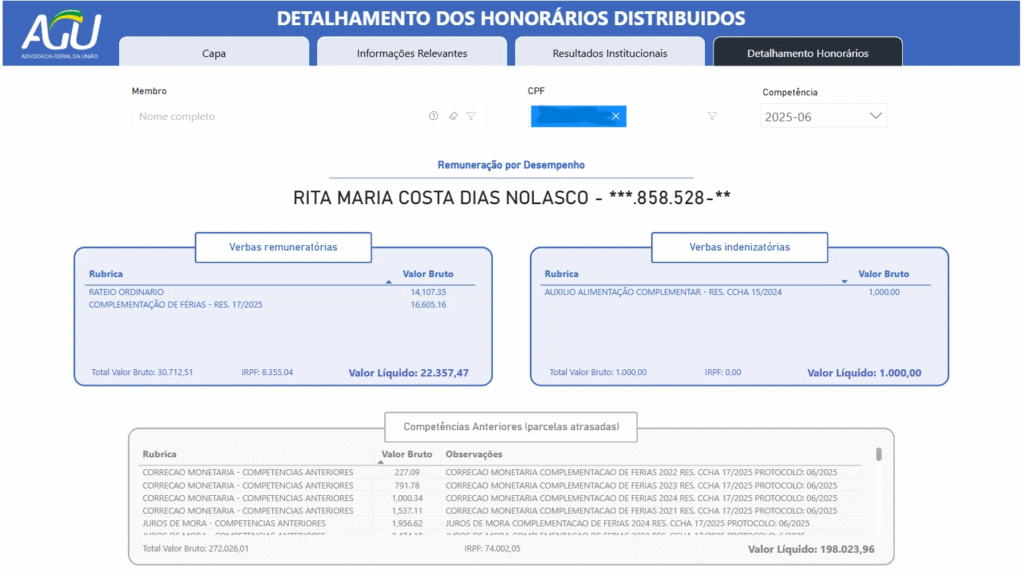The image size is (1024, 574).
Task: Click the filter icon in CPF field
Action: 712,116
